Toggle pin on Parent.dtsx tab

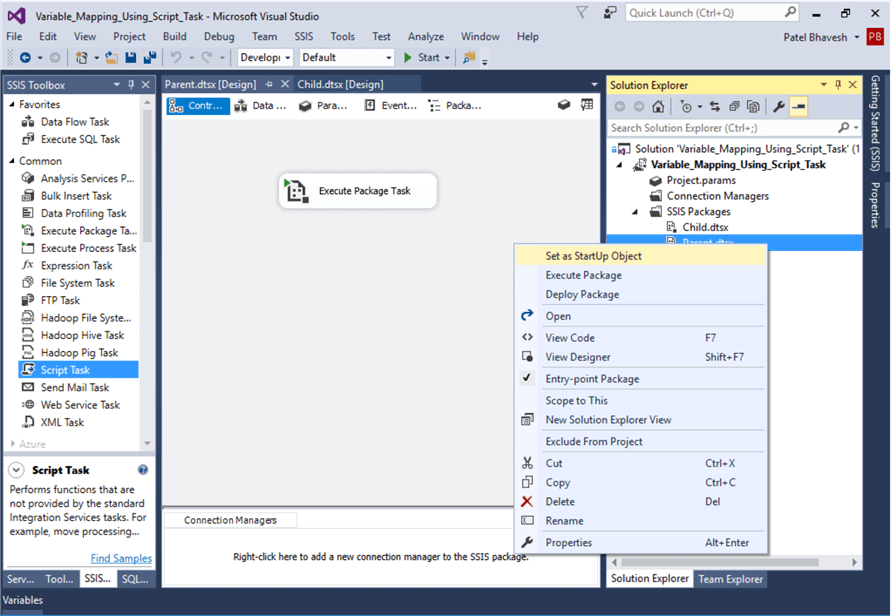point(269,84)
